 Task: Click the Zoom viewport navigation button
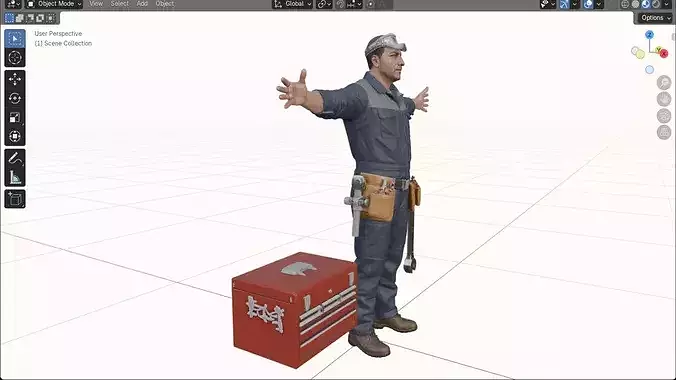(664, 82)
